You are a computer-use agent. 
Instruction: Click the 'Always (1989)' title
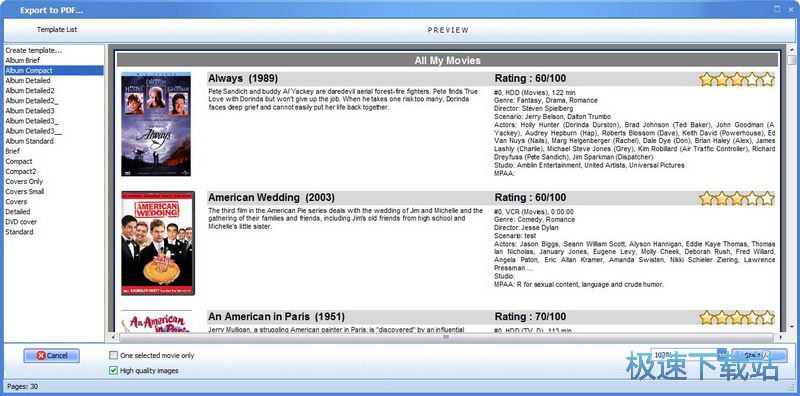pyautogui.click(x=243, y=79)
